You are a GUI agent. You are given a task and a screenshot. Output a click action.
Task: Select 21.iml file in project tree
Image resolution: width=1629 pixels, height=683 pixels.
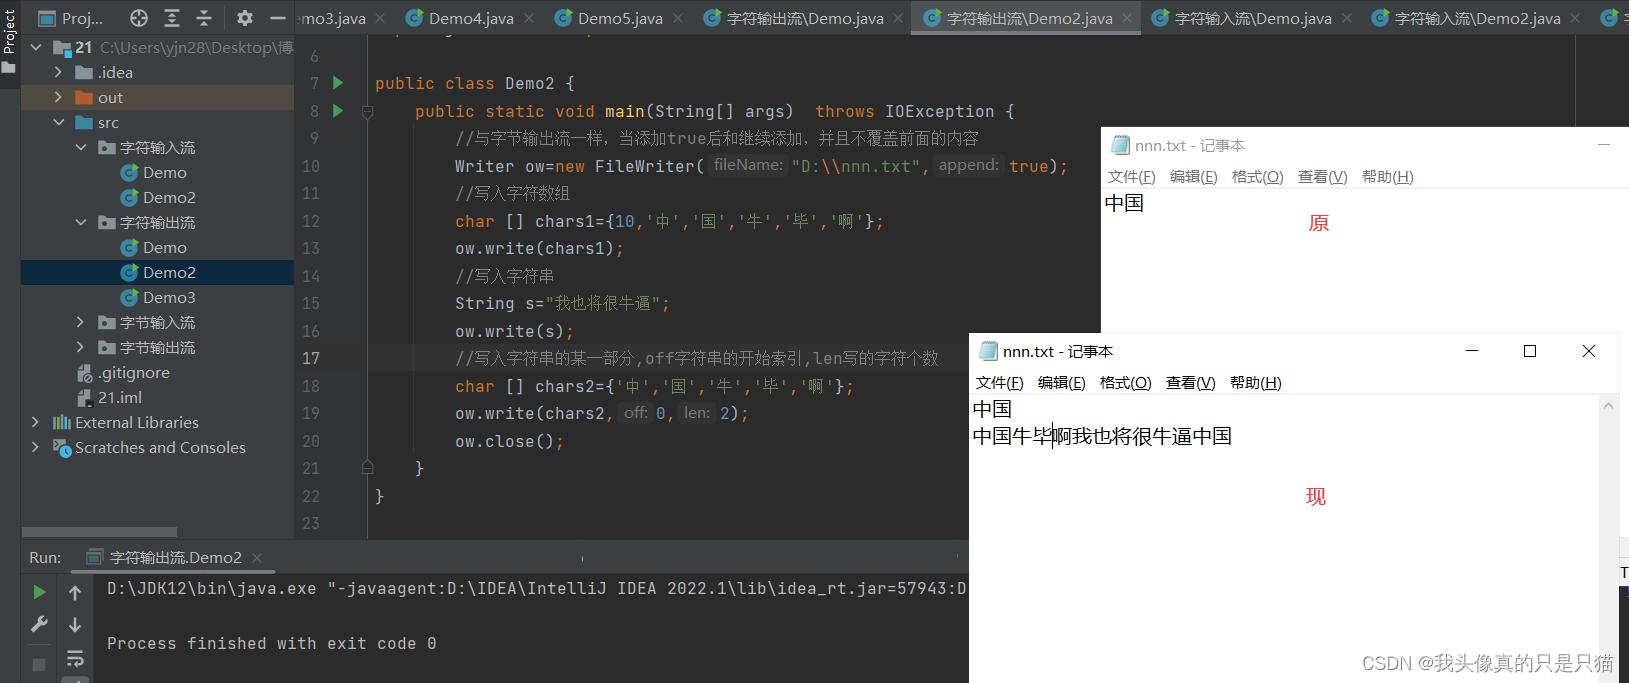coord(120,397)
